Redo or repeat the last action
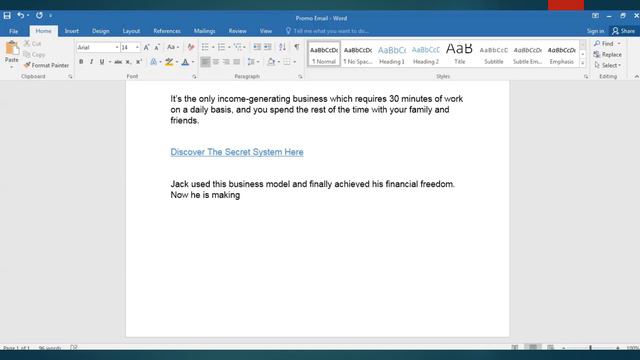 39,16
